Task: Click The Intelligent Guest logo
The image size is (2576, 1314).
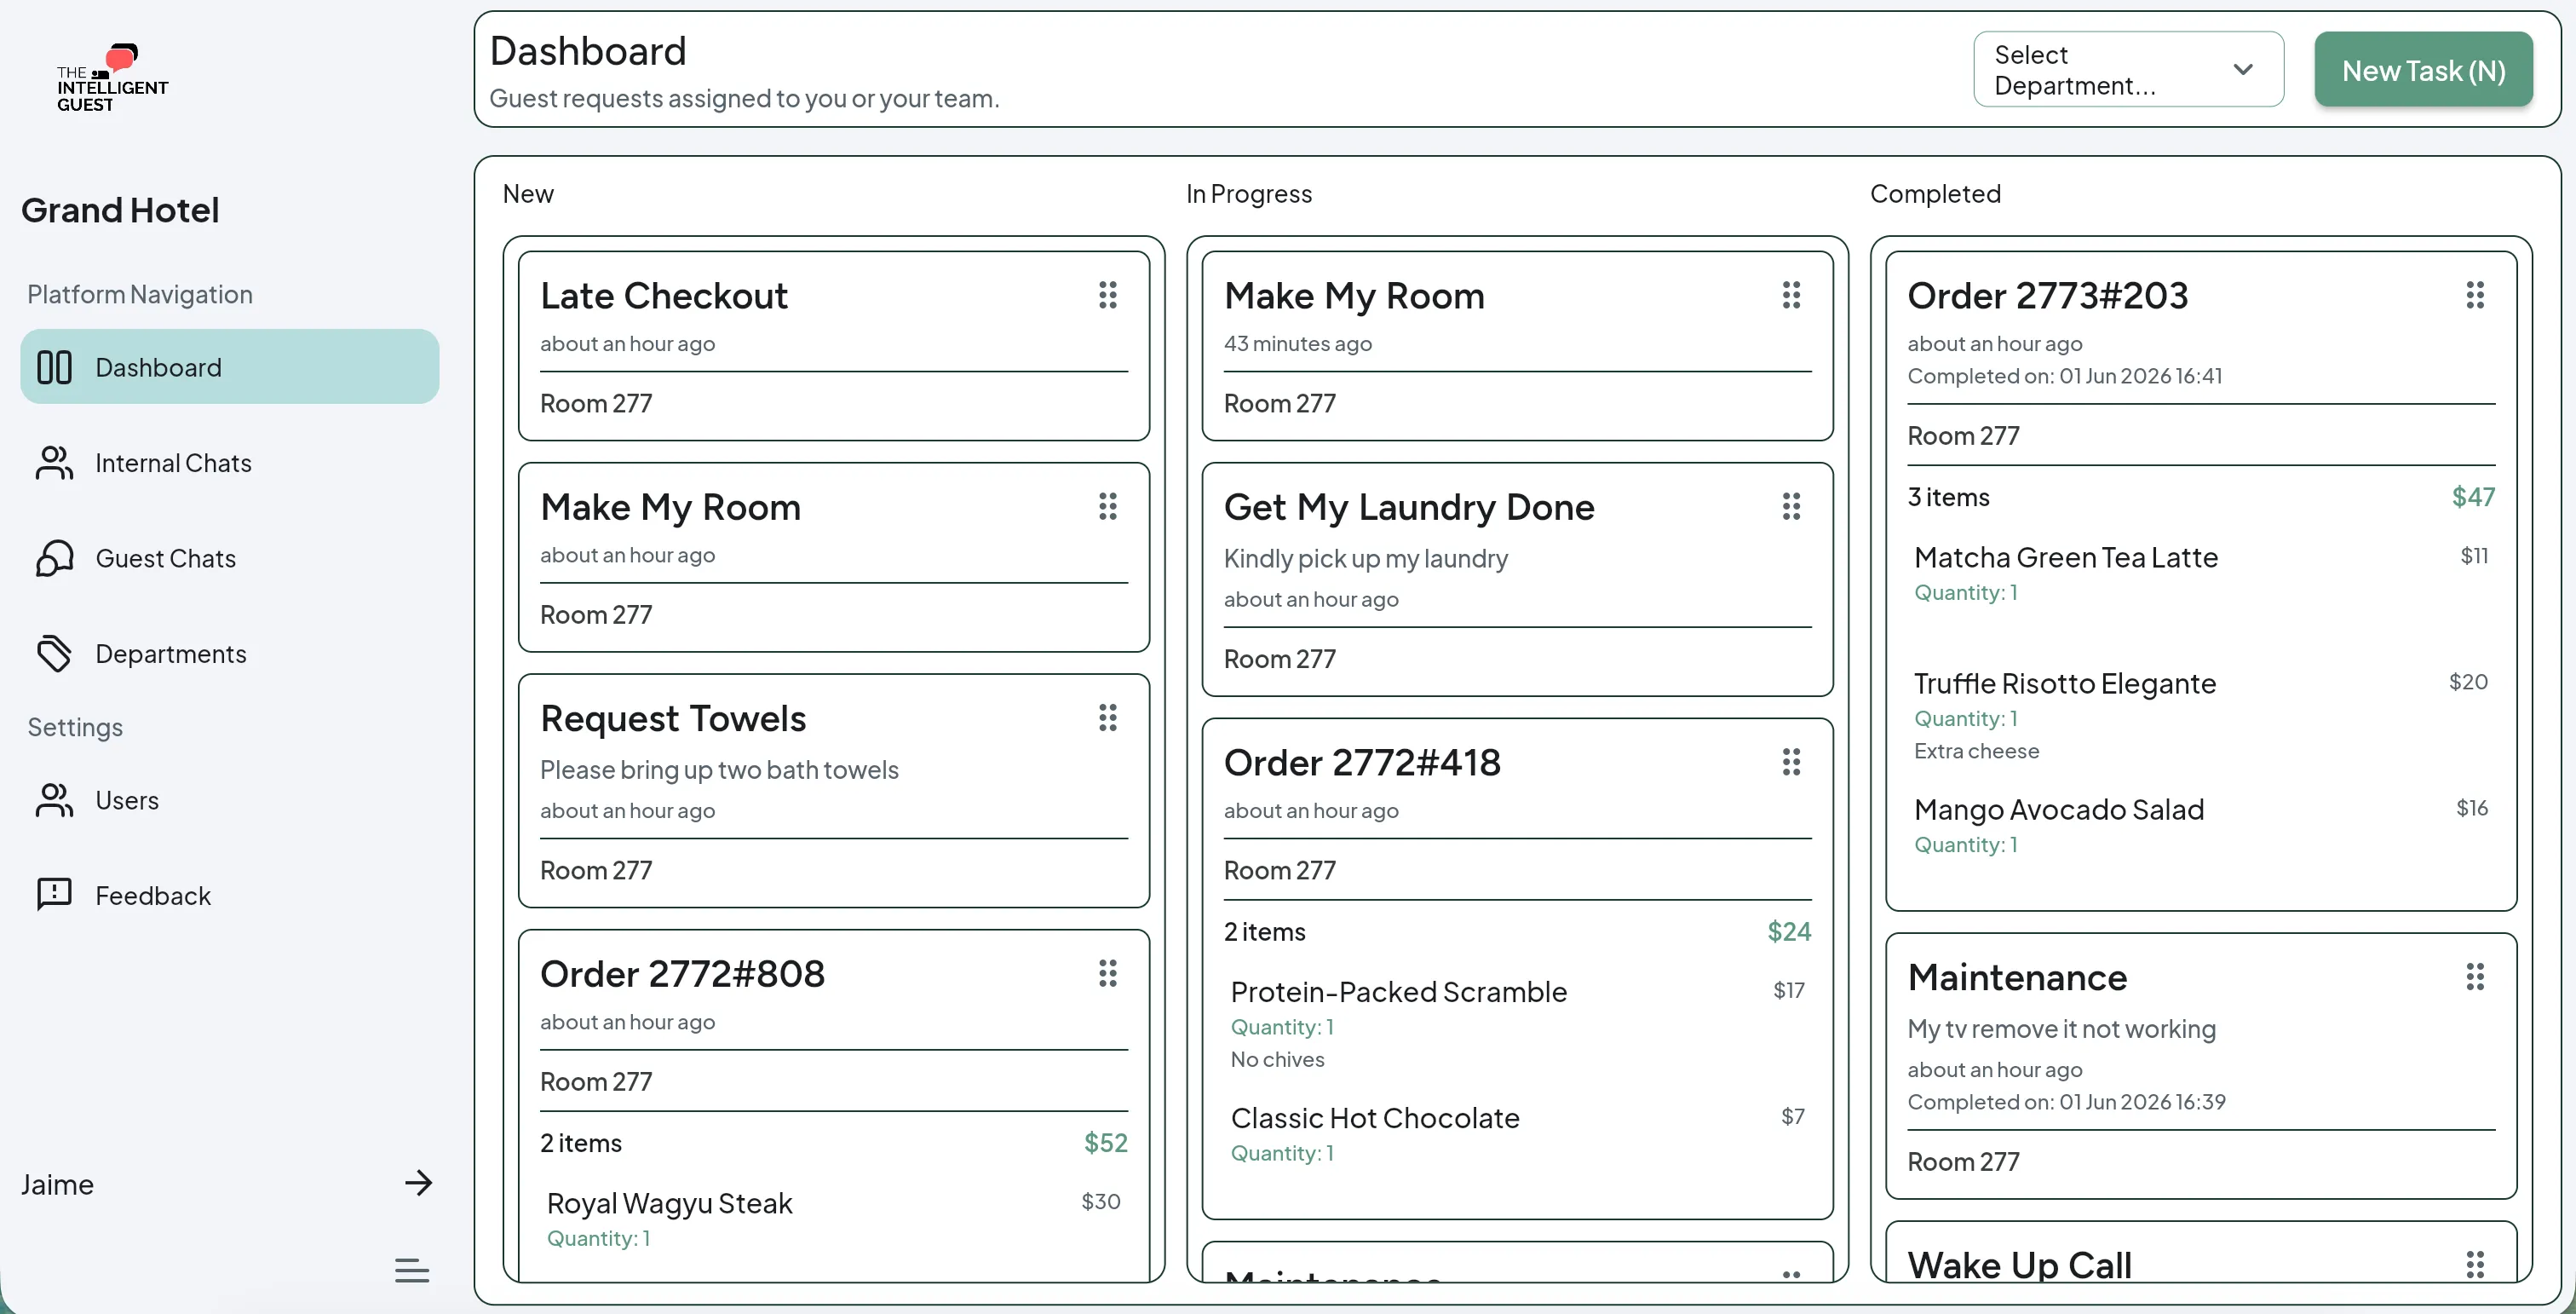Action: click(112, 78)
